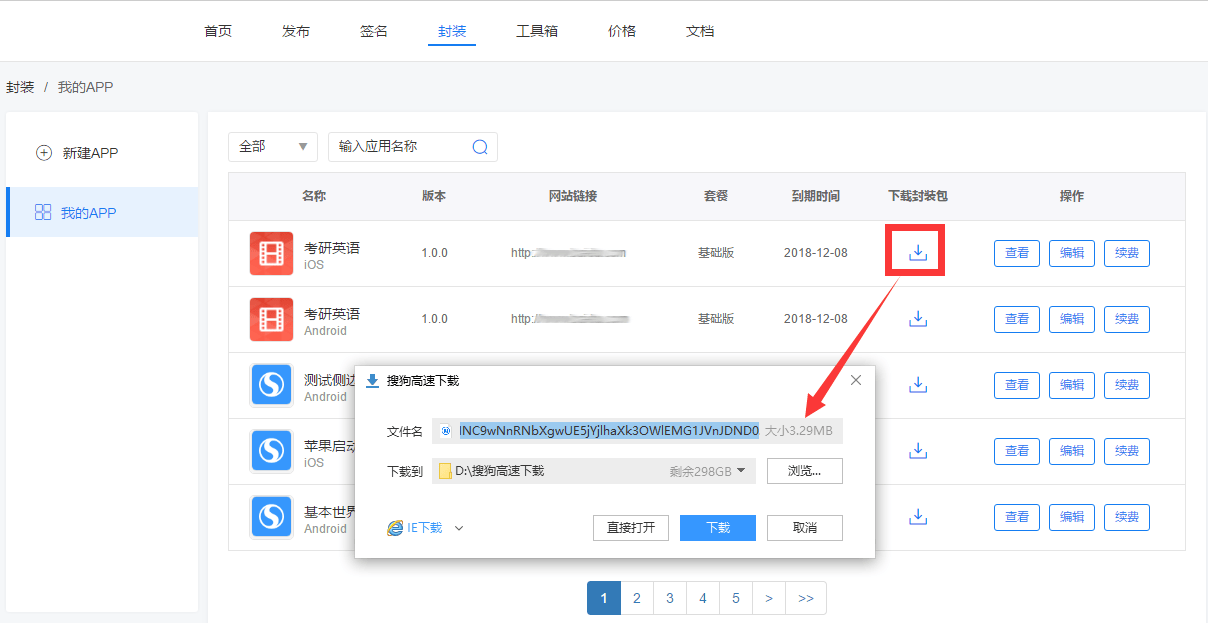Viewport: 1208px width, 623px height.
Task: Download the 考研英语 iOS package
Action: (x=918, y=253)
